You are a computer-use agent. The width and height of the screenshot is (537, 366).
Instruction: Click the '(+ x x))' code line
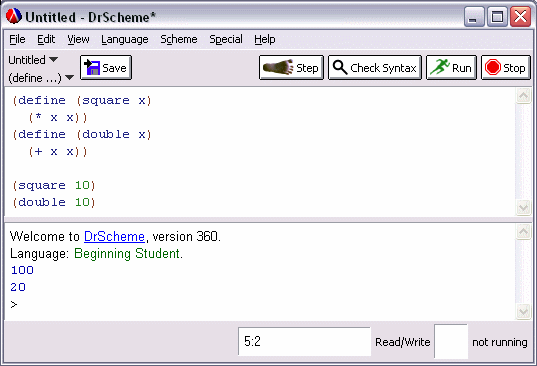tap(58, 151)
